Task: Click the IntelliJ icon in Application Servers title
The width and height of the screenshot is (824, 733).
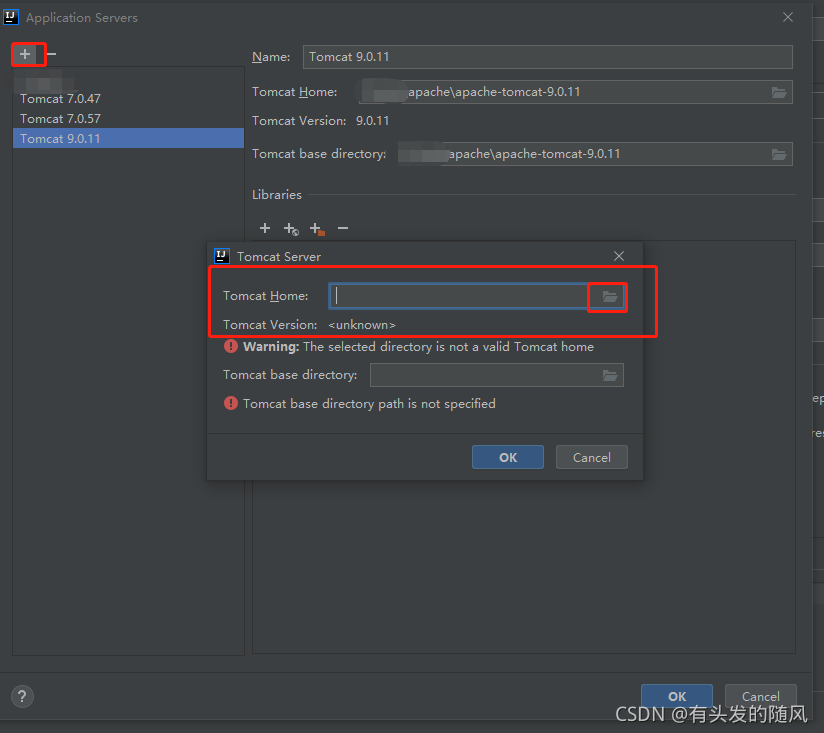Action: click(x=11, y=17)
